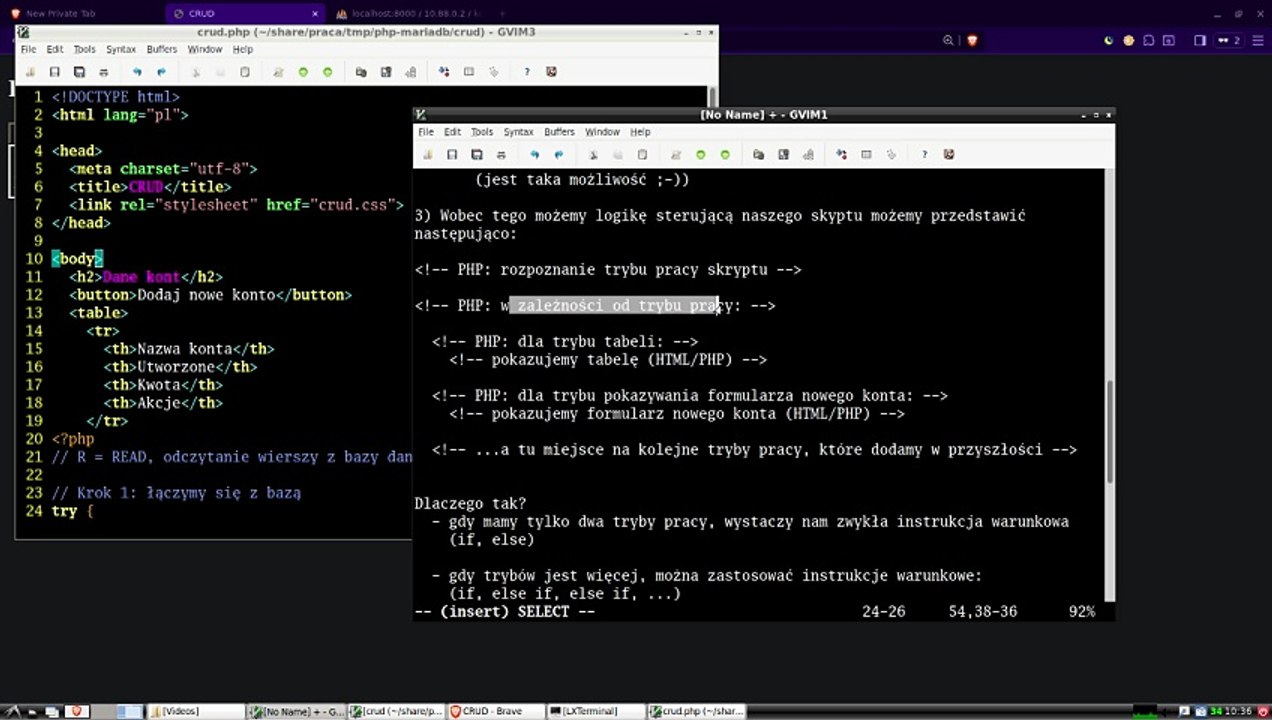Click Paste icon in GVIM1 toolbar
Image resolution: width=1272 pixels, height=720 pixels.
pos(642,155)
